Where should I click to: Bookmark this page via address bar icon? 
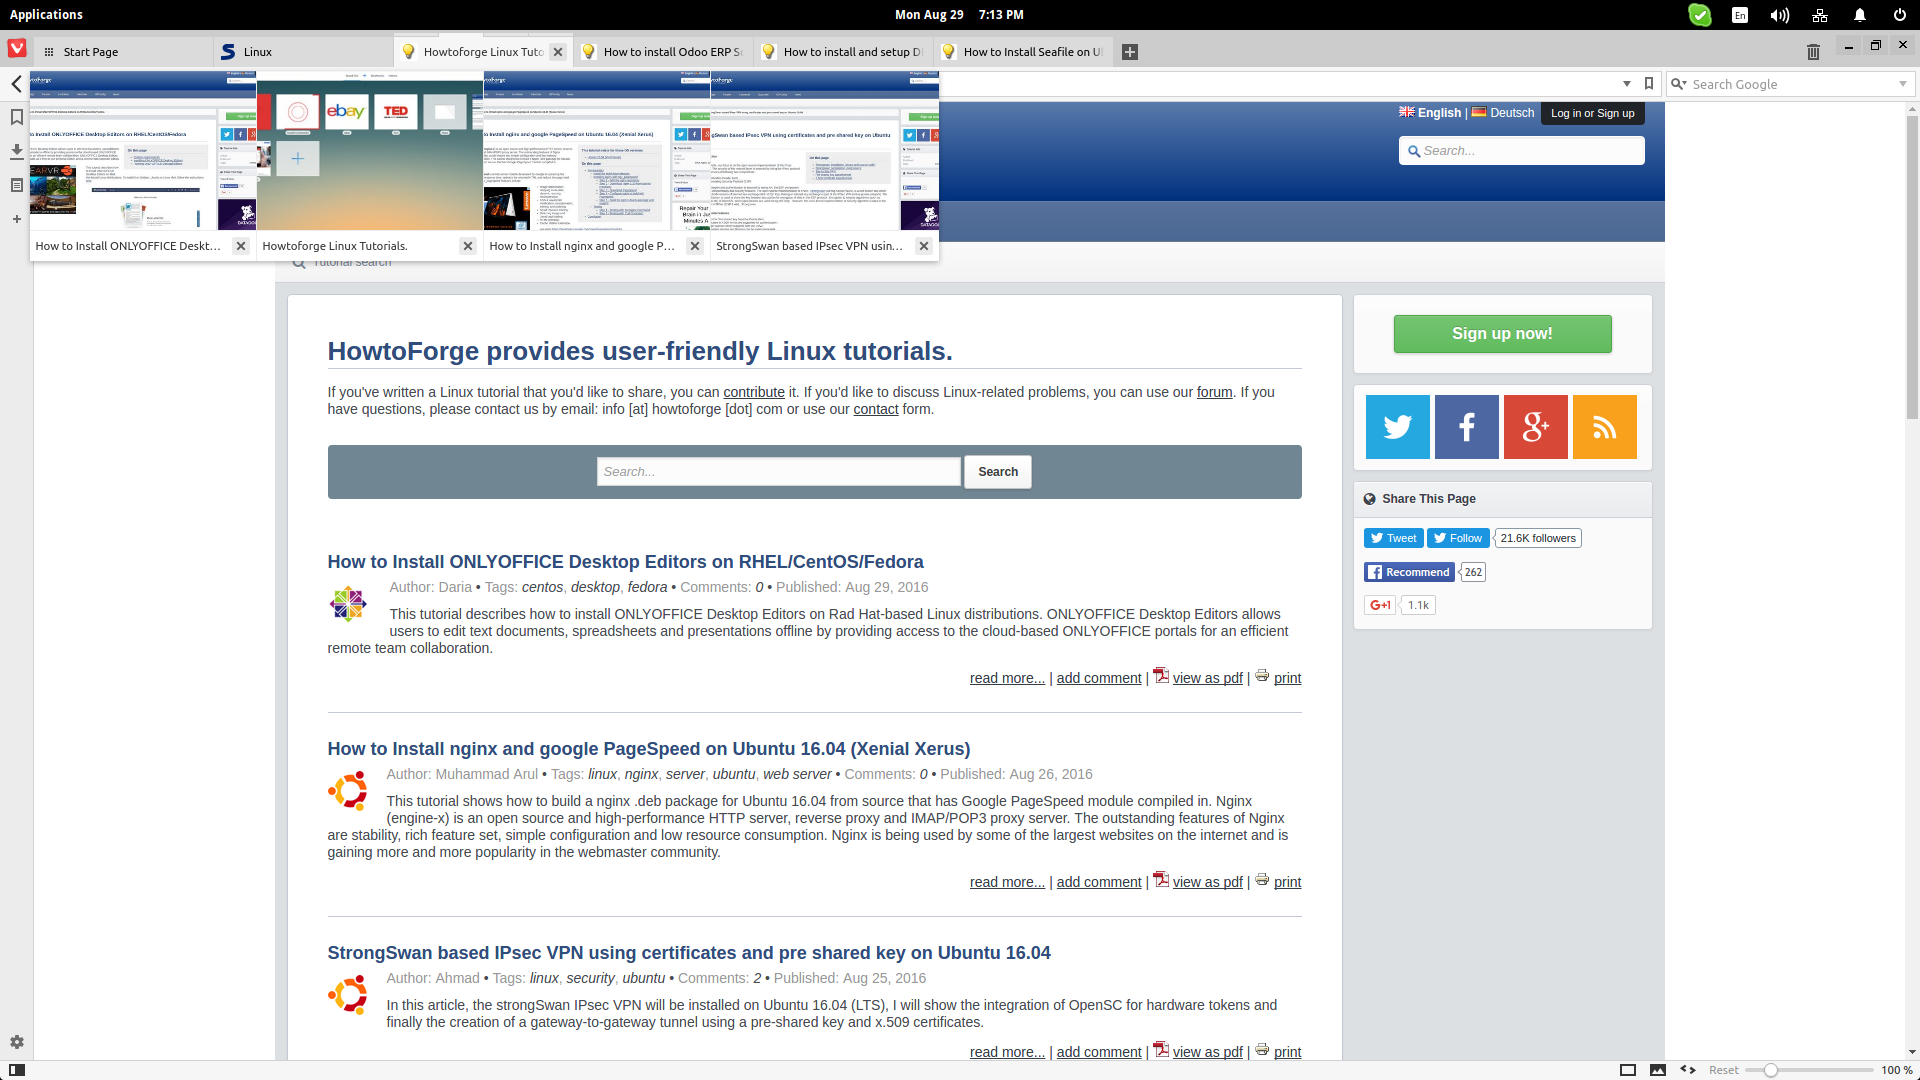pos(1649,84)
